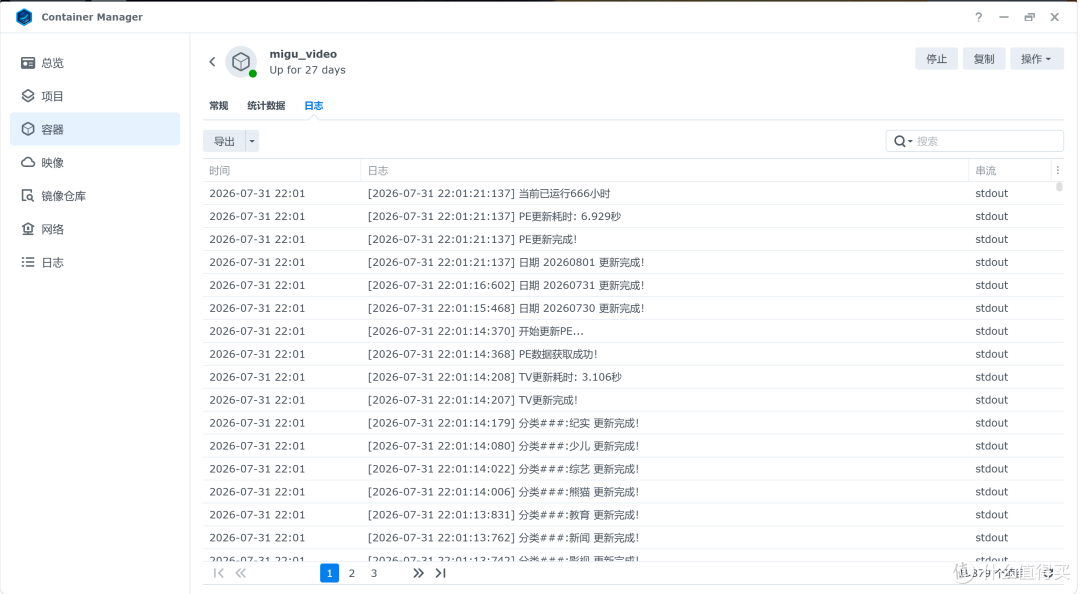Click the search magnifier icon
Image resolution: width=1080 pixels, height=594 pixels.
(x=902, y=141)
